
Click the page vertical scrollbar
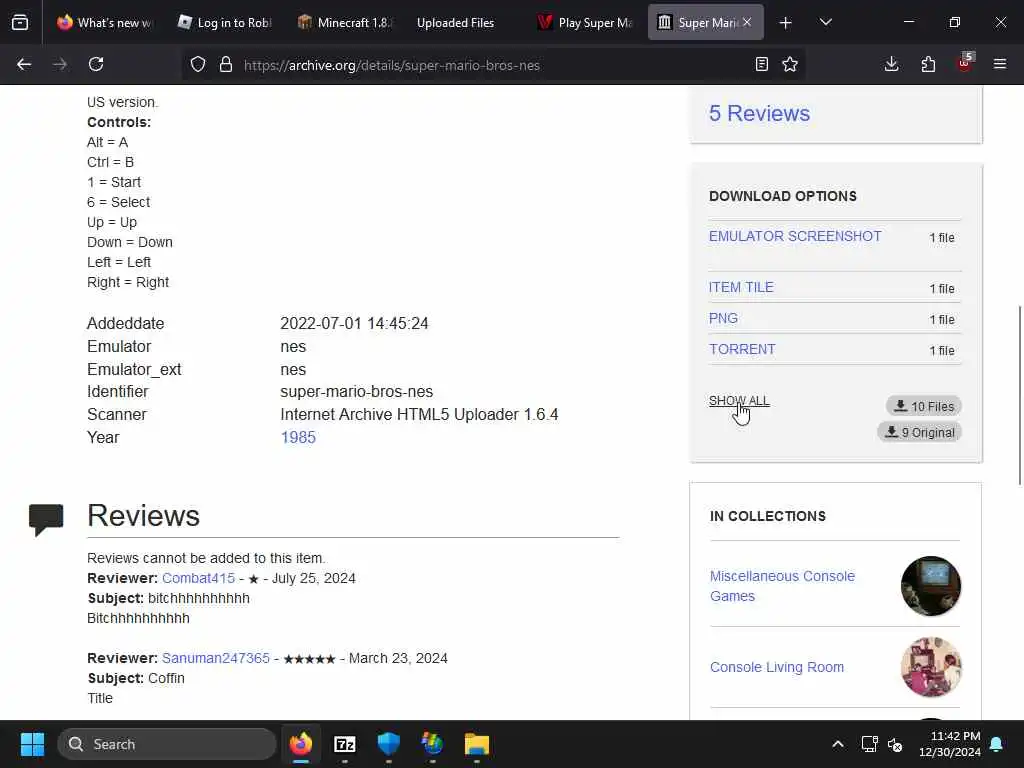click(x=1019, y=395)
